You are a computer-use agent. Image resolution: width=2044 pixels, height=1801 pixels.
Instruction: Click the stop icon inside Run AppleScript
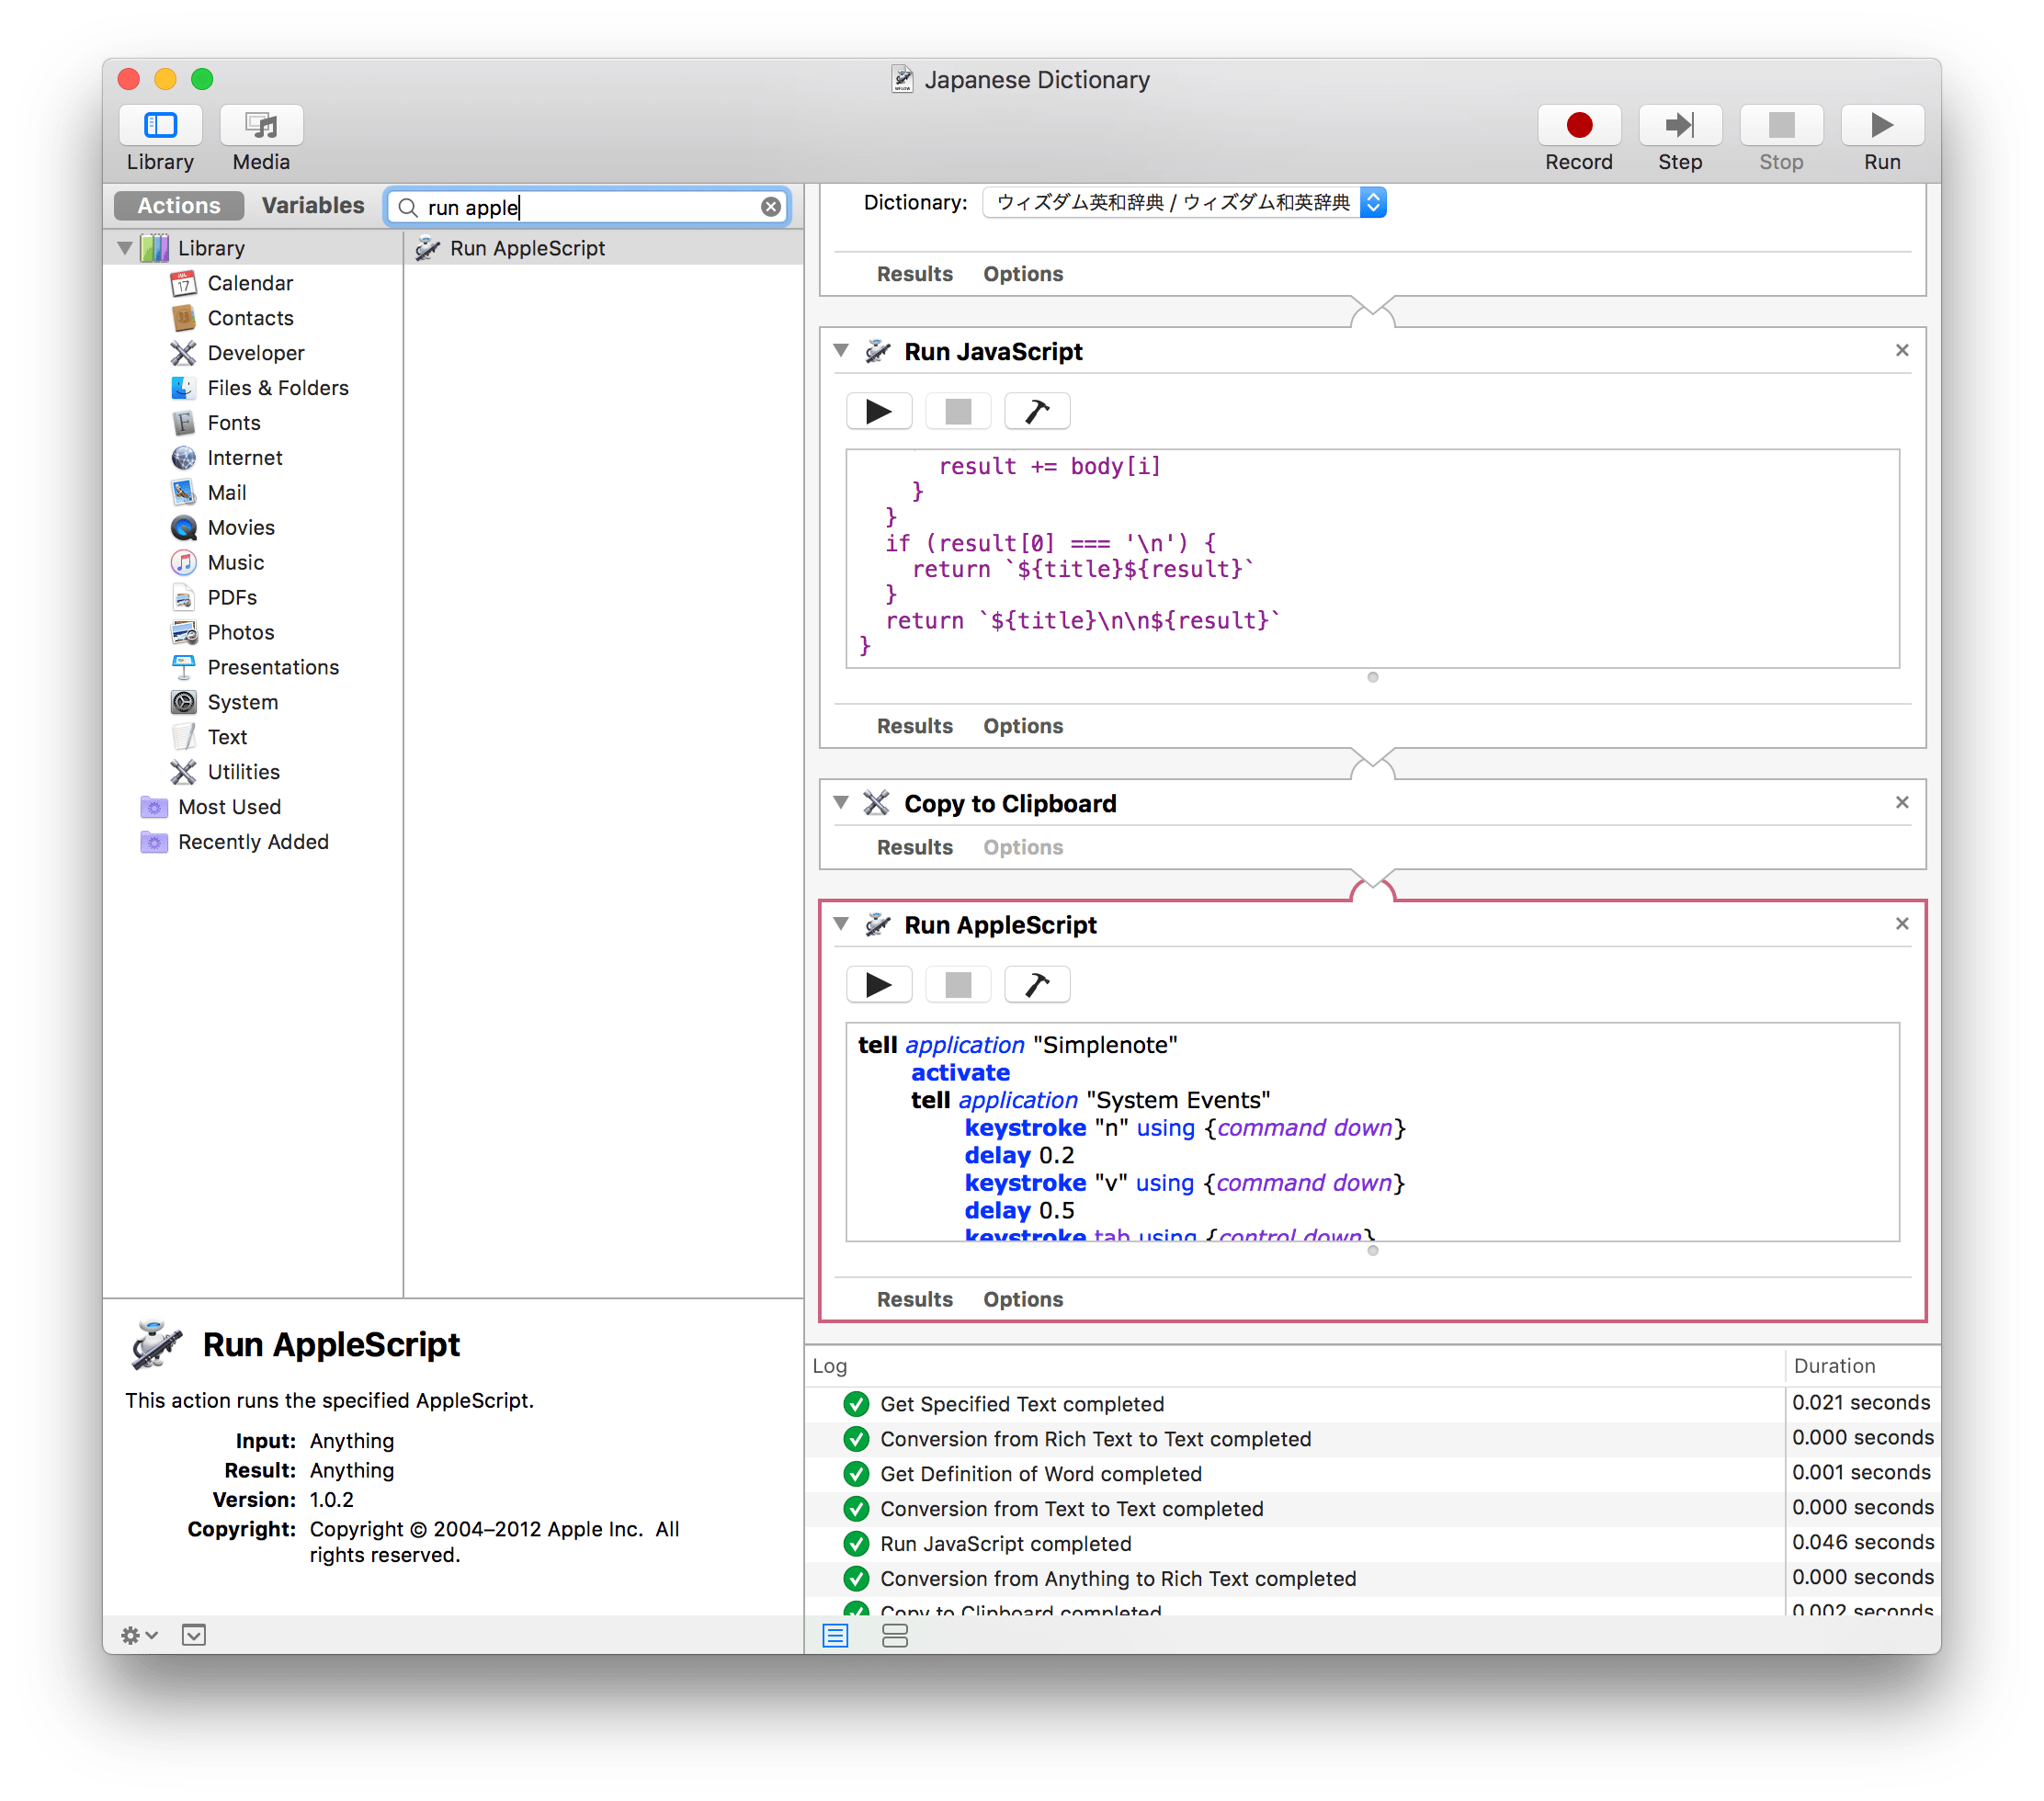point(957,984)
